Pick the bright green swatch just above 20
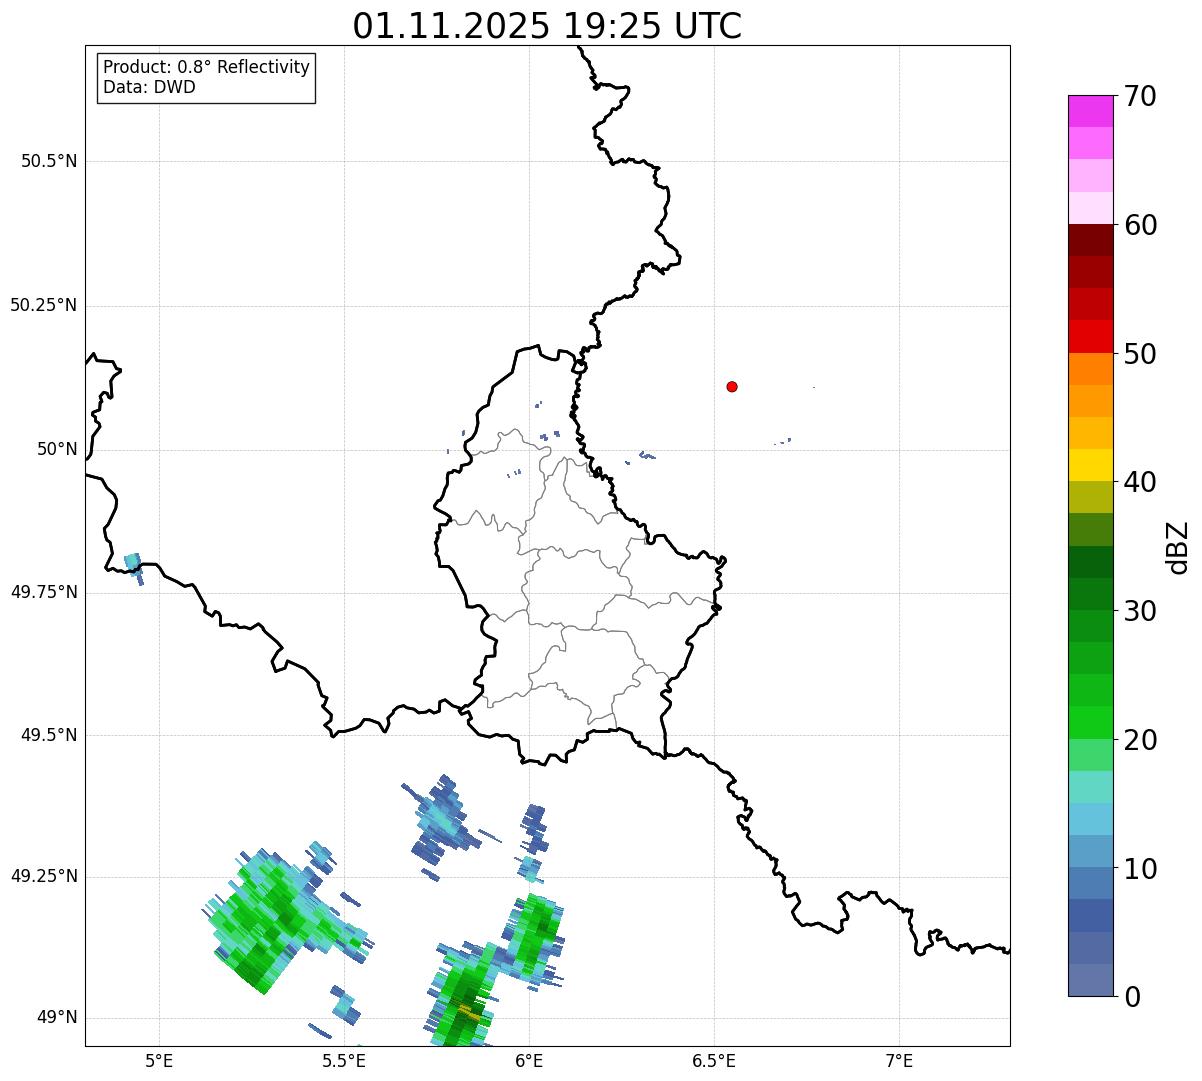1202x1081 pixels. (1090, 723)
